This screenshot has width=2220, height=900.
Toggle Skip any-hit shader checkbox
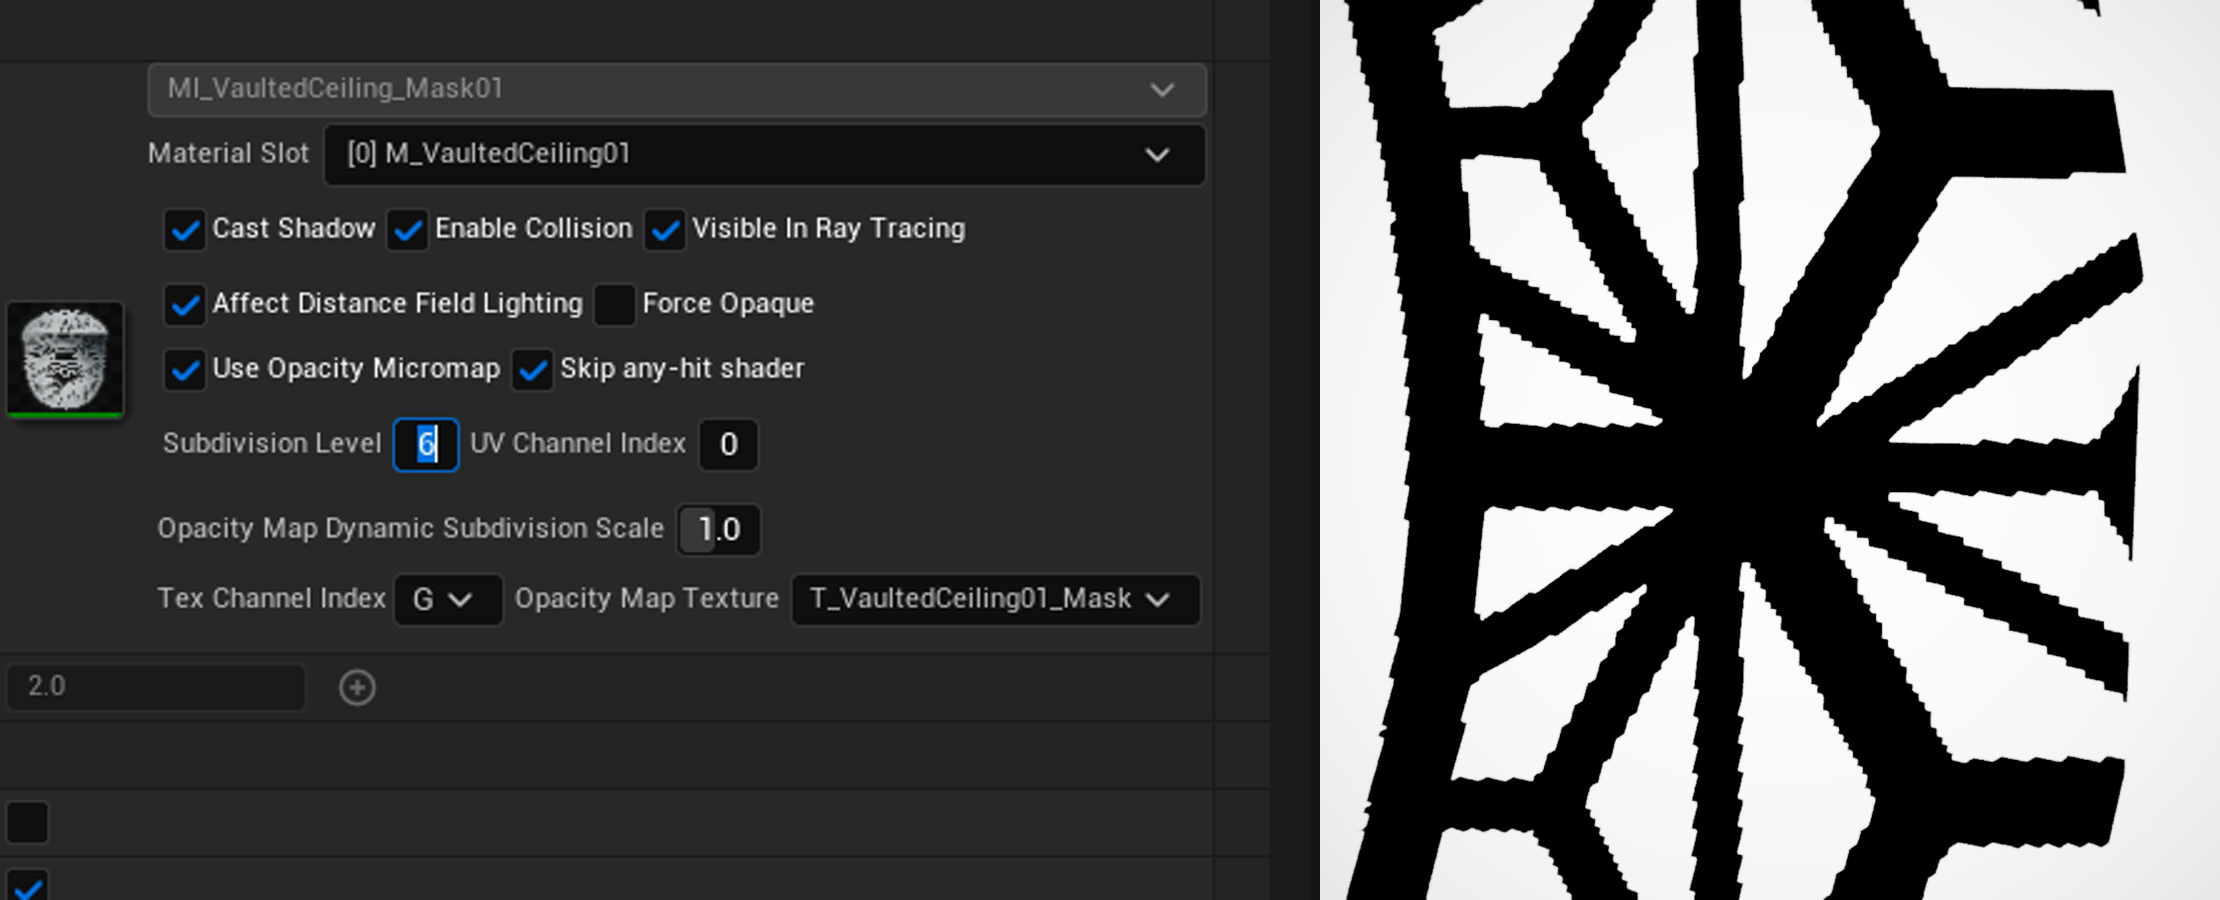533,370
